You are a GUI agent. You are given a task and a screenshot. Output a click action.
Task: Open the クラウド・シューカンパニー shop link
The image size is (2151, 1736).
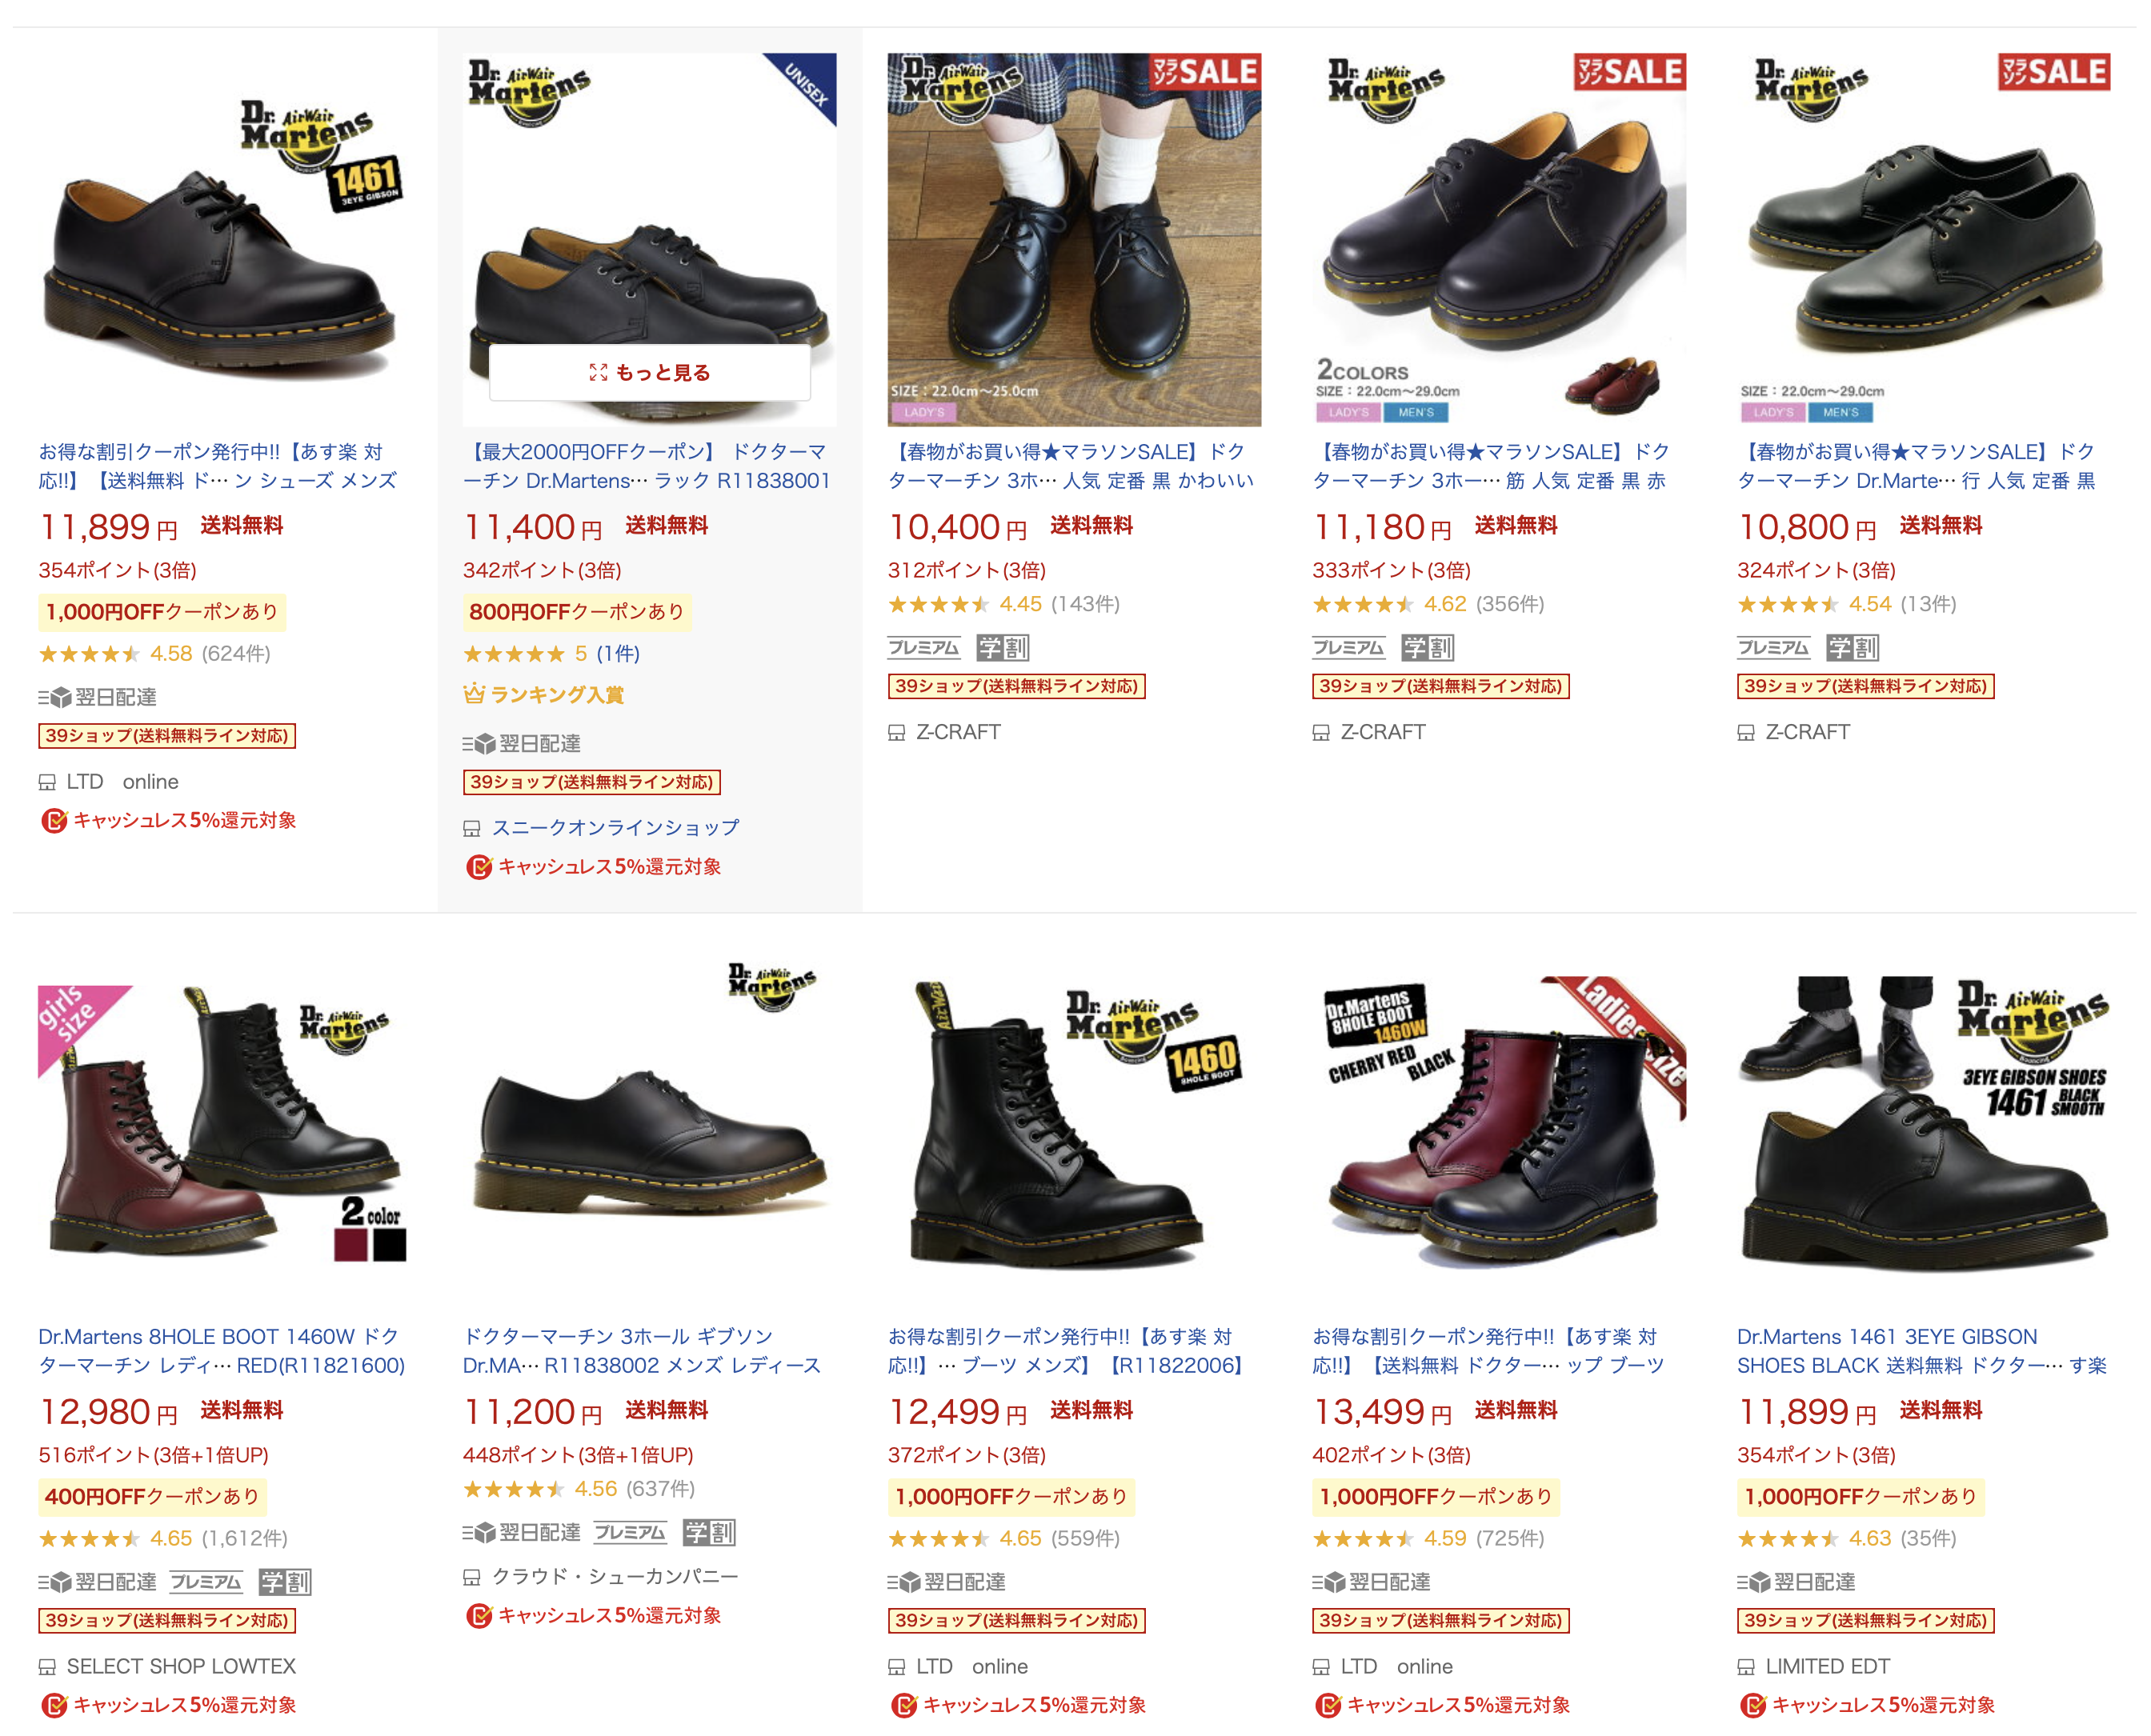(x=615, y=1576)
